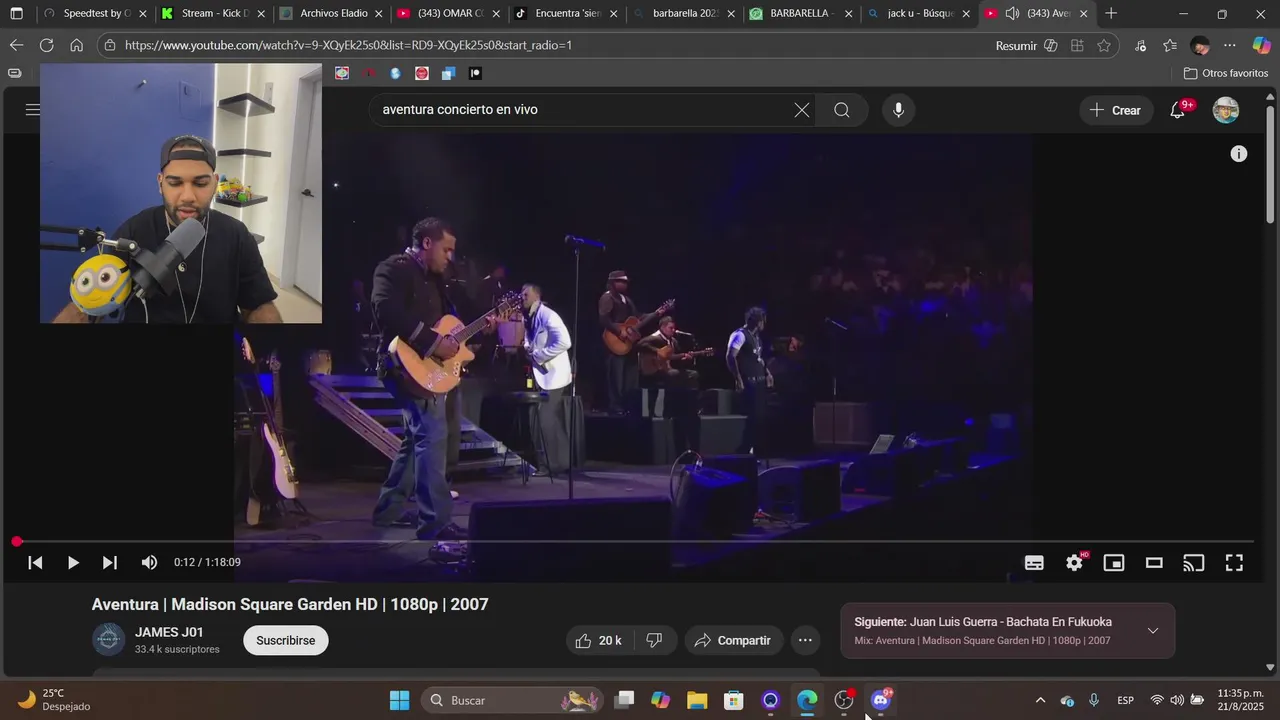Start voice search with the microphone

tap(898, 110)
